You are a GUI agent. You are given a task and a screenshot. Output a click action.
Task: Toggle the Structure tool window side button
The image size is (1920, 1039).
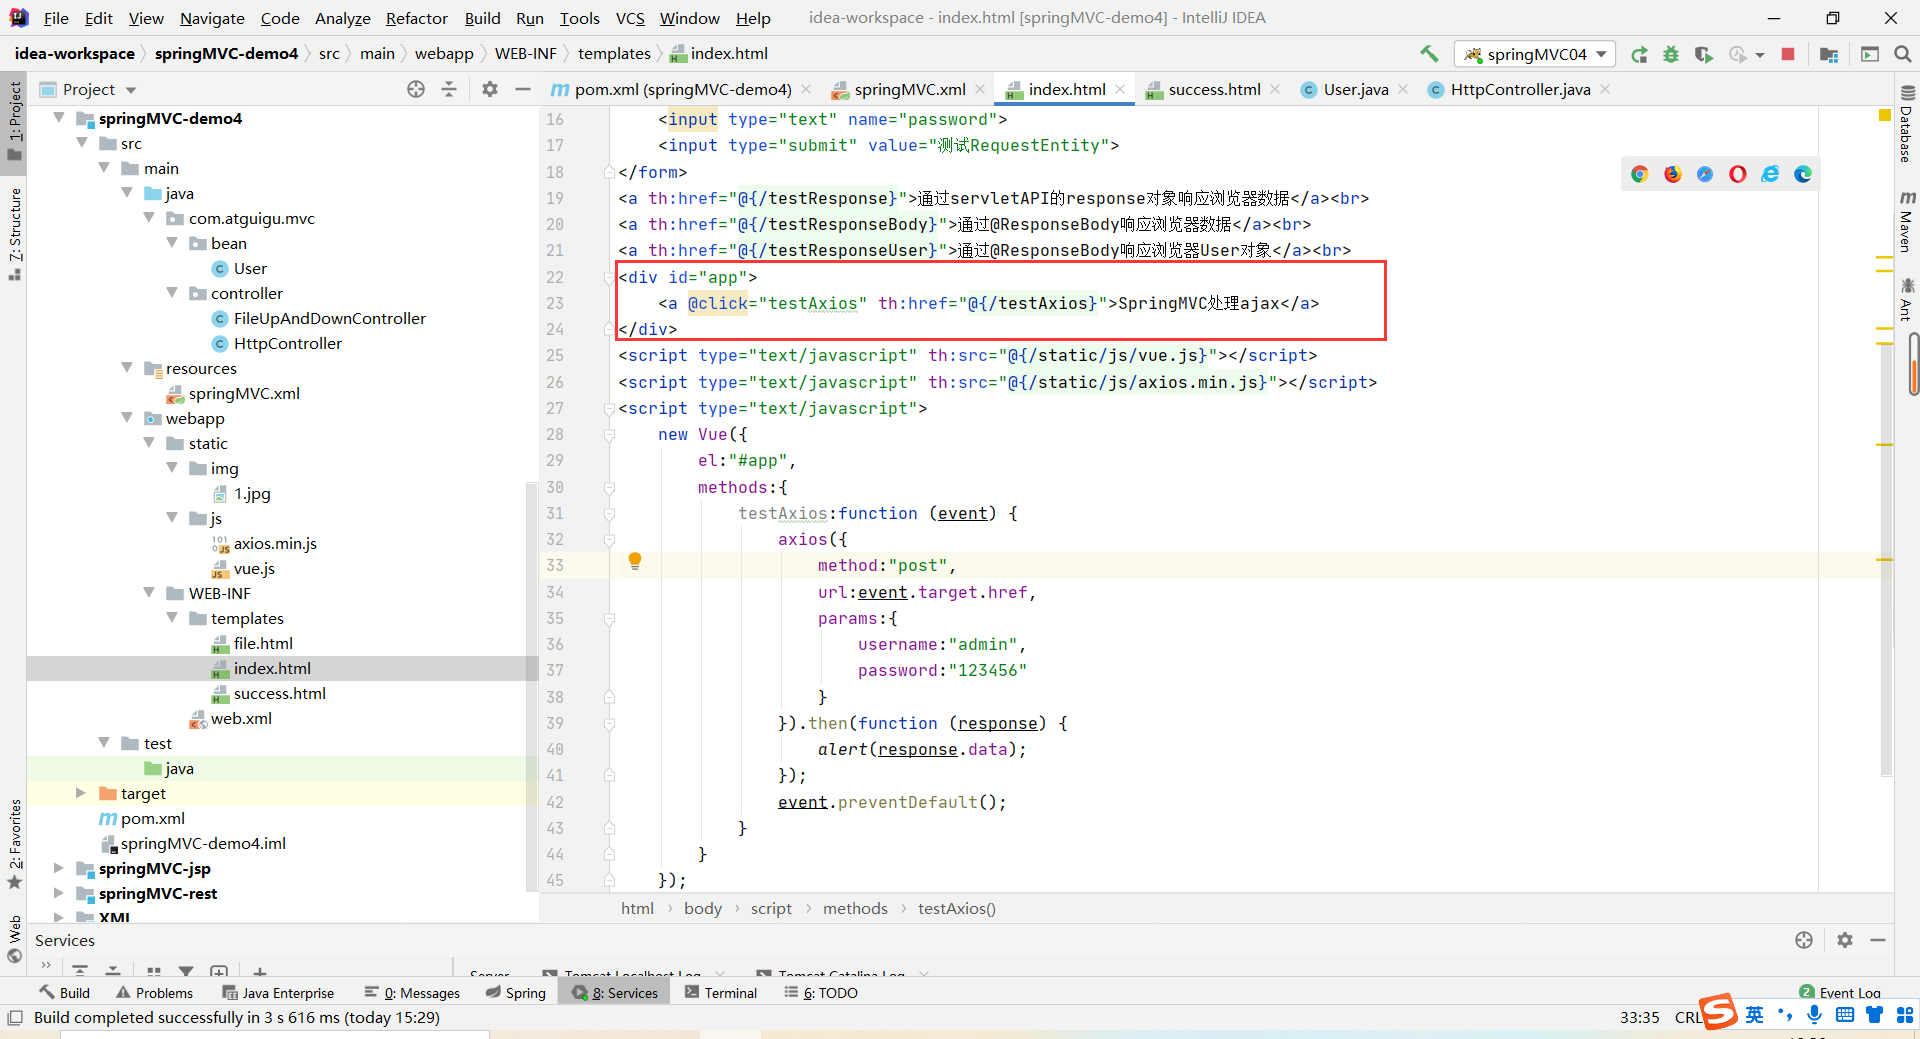pyautogui.click(x=14, y=234)
